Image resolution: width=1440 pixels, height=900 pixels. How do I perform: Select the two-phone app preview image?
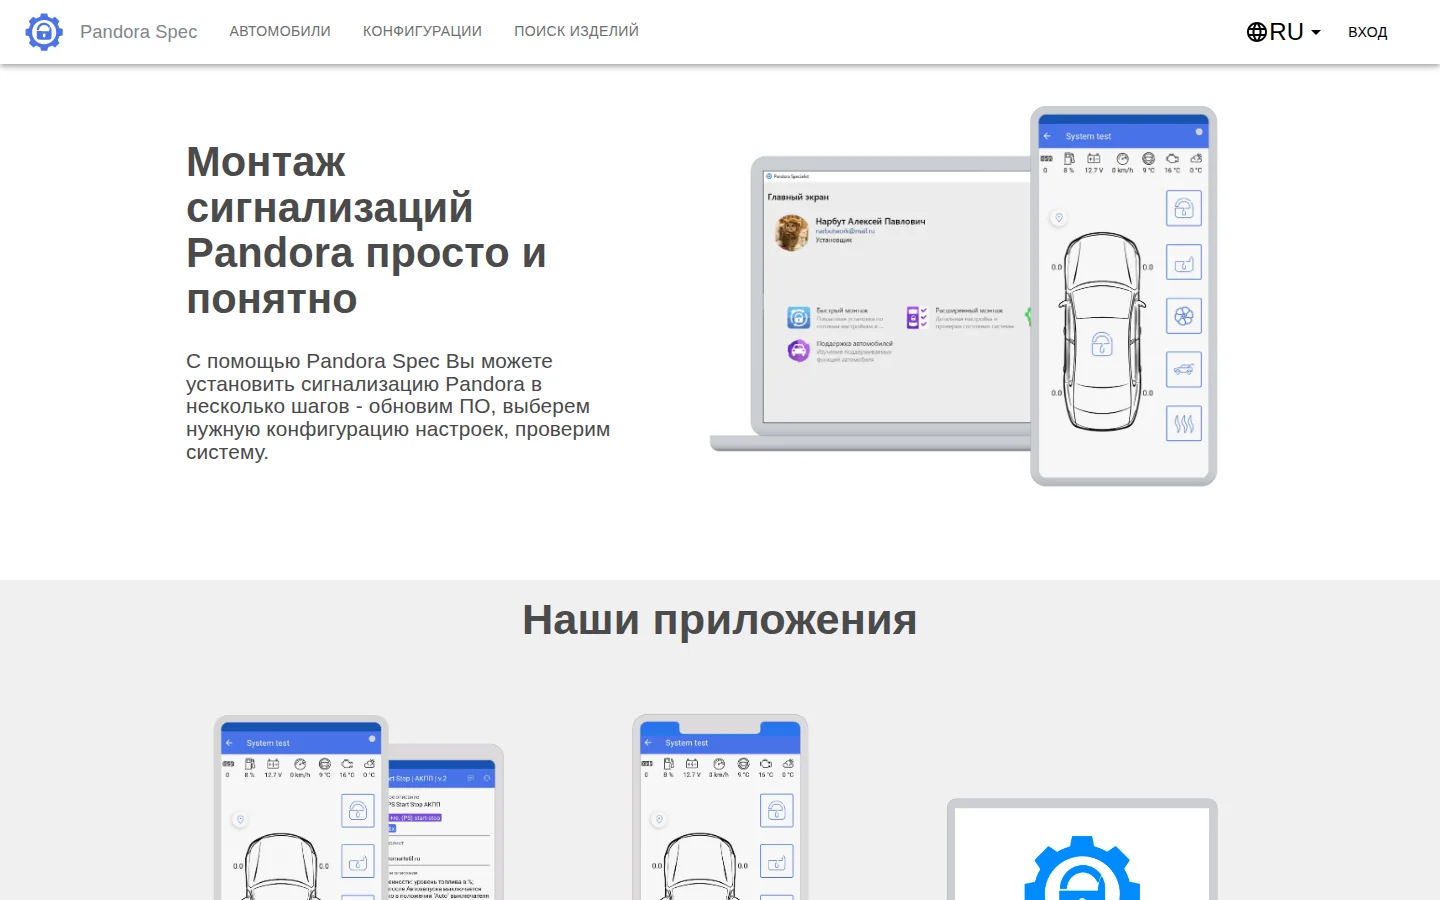coord(359,808)
